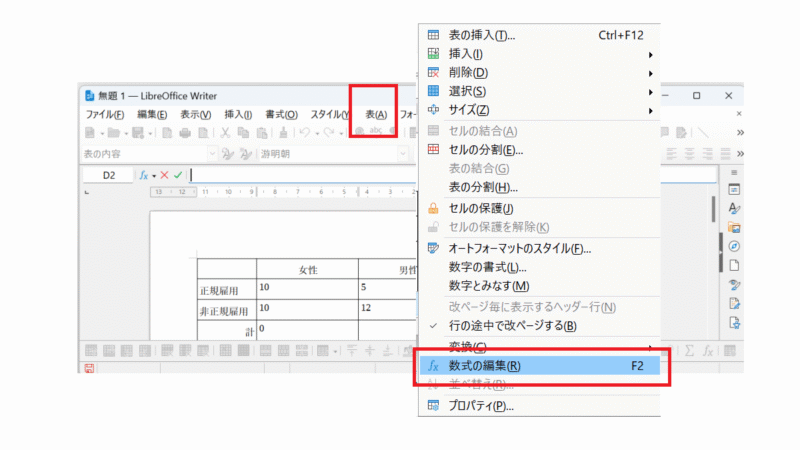800x450 pixels.
Task: Click the D2 cell reference box
Action: [x=109, y=175]
